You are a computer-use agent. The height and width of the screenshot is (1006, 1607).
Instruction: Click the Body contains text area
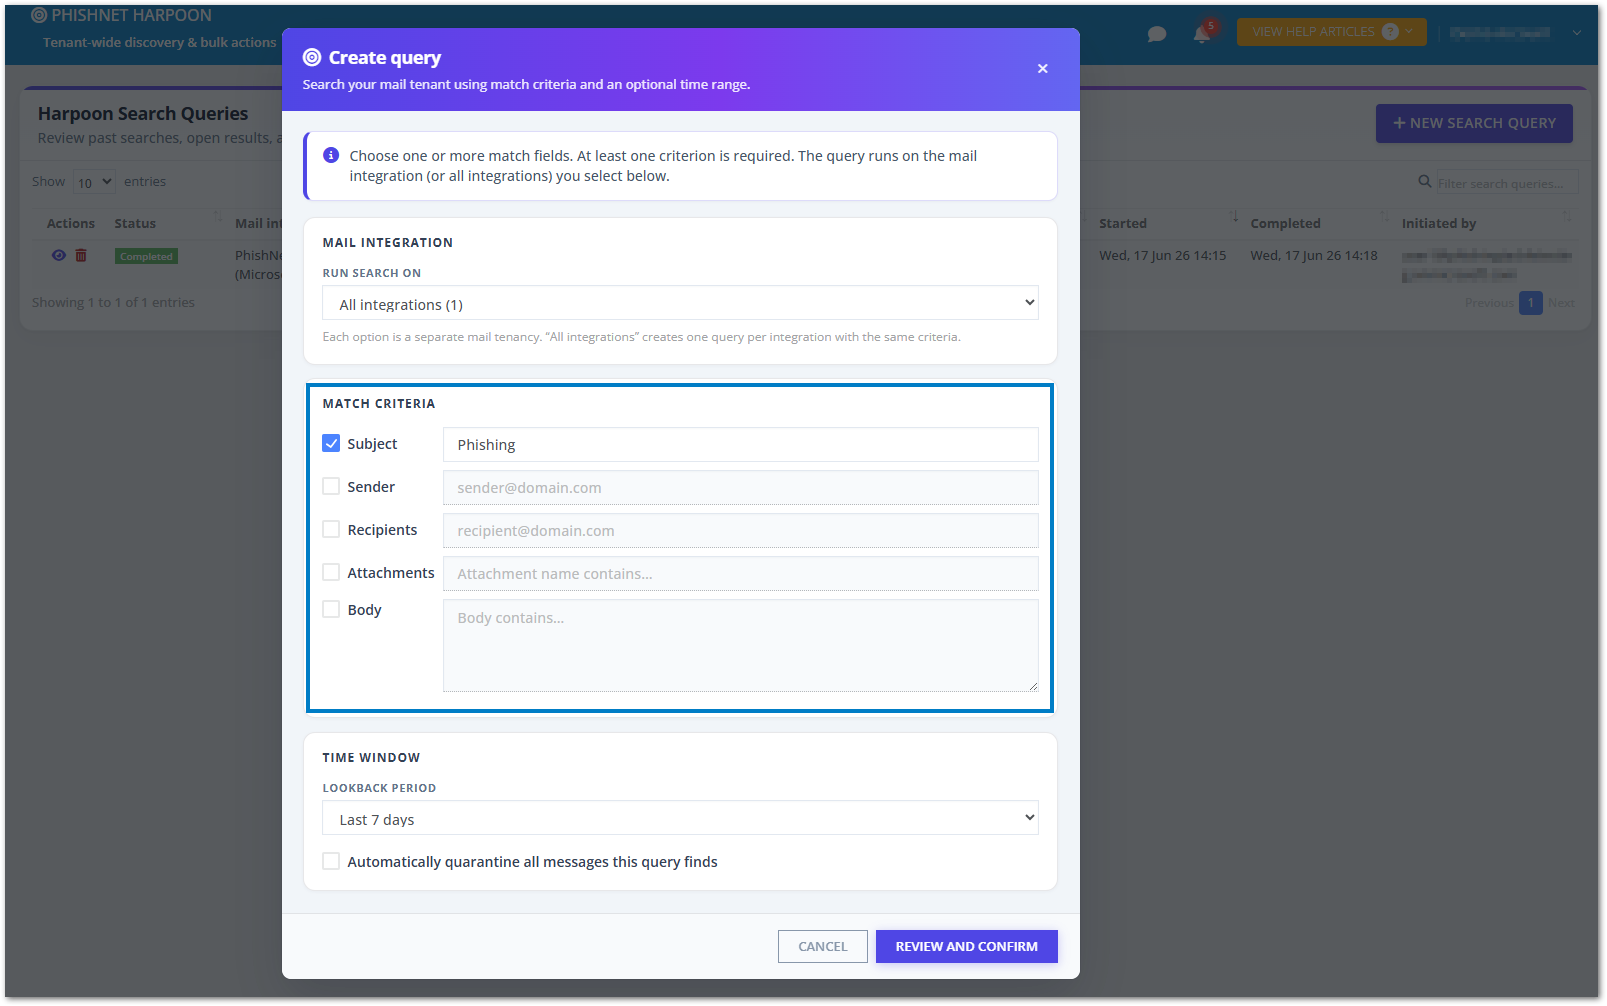740,645
